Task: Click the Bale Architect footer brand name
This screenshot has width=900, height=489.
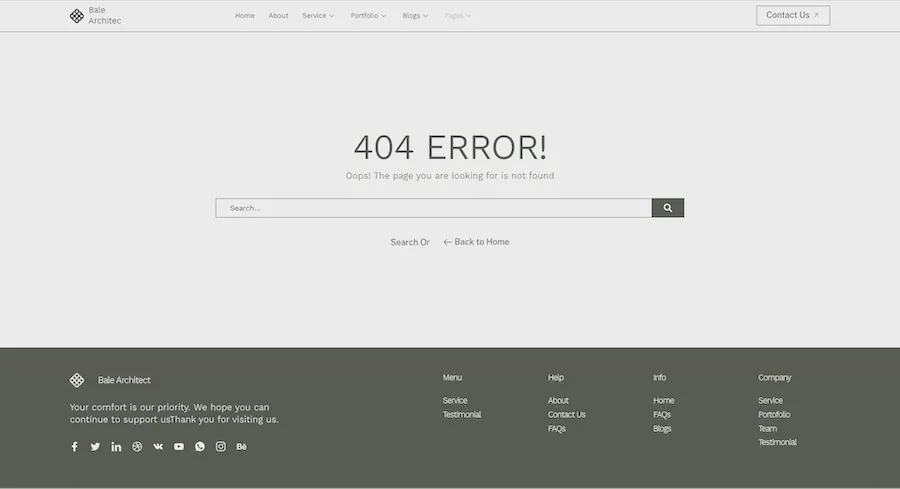Action: click(124, 380)
